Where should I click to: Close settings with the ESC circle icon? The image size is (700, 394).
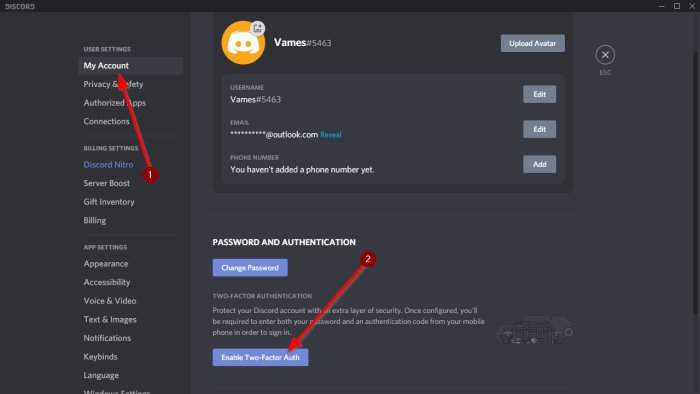tap(605, 55)
